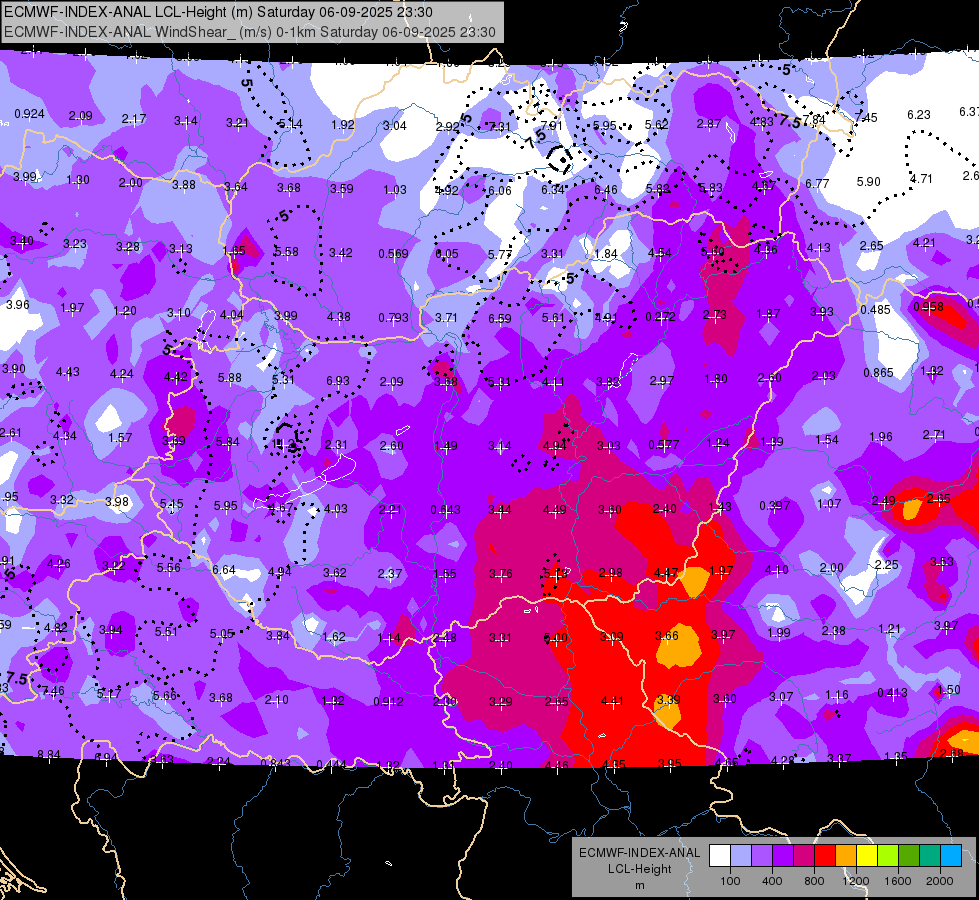Click the 6.23 wind shear value
The image size is (979, 900).
pyautogui.click(x=918, y=114)
